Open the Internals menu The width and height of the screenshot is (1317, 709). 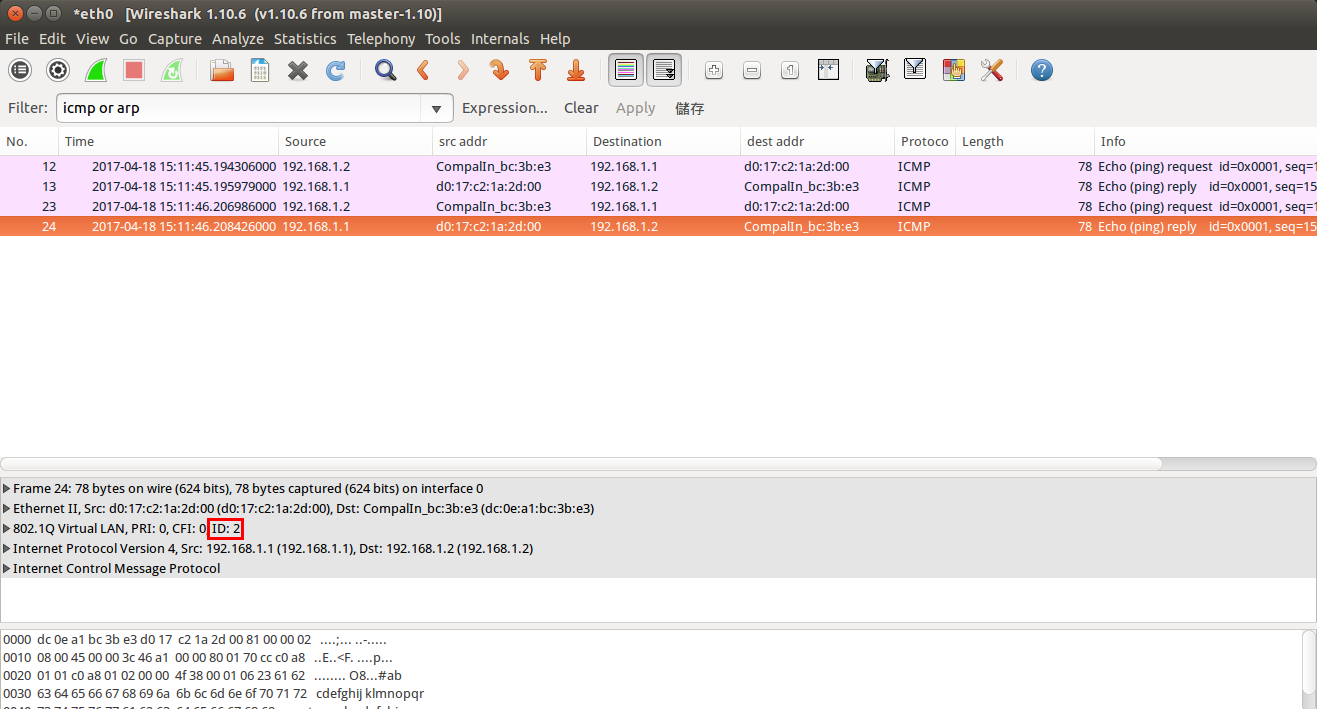click(500, 39)
